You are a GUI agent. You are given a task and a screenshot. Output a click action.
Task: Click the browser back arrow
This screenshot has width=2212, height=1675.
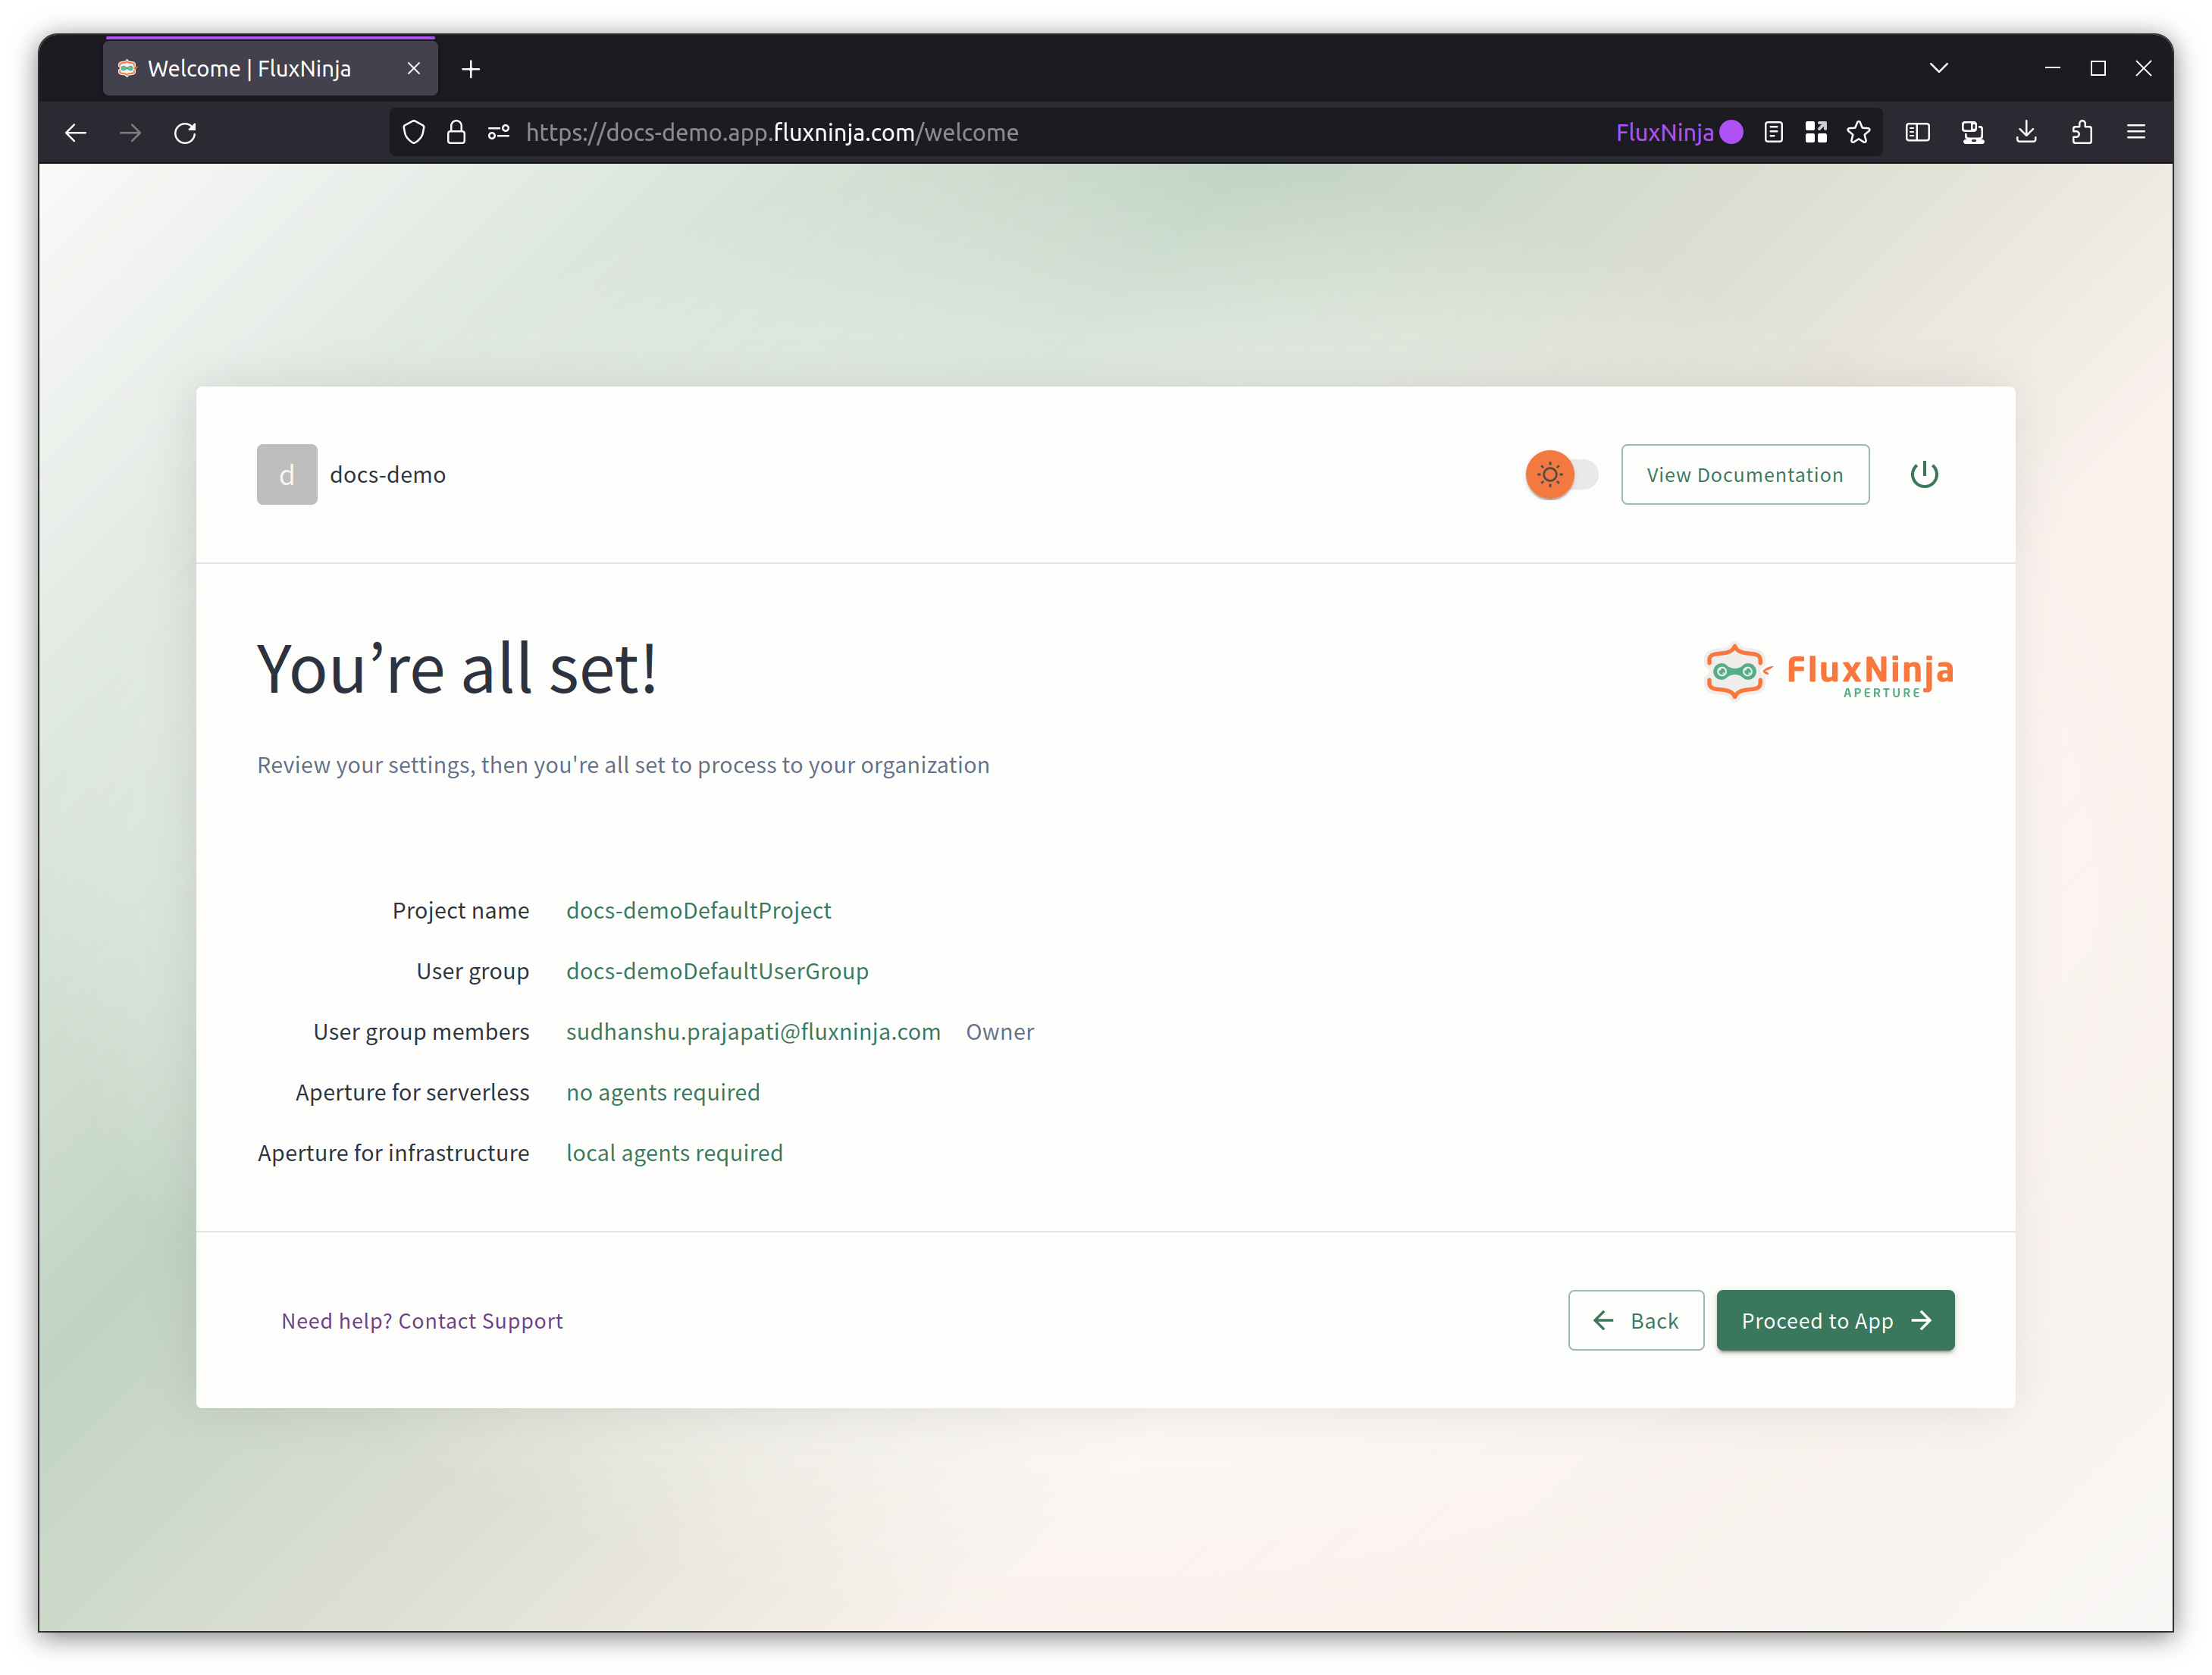76,133
